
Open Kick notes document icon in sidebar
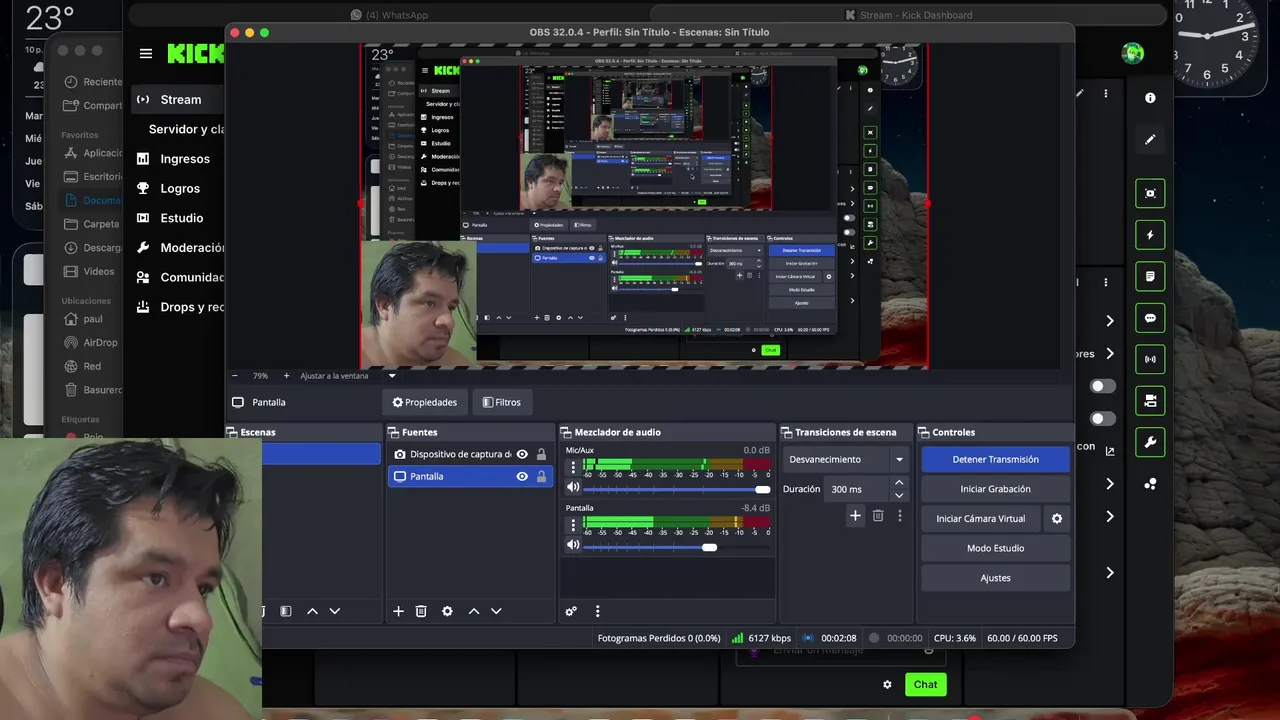[x=1150, y=277]
